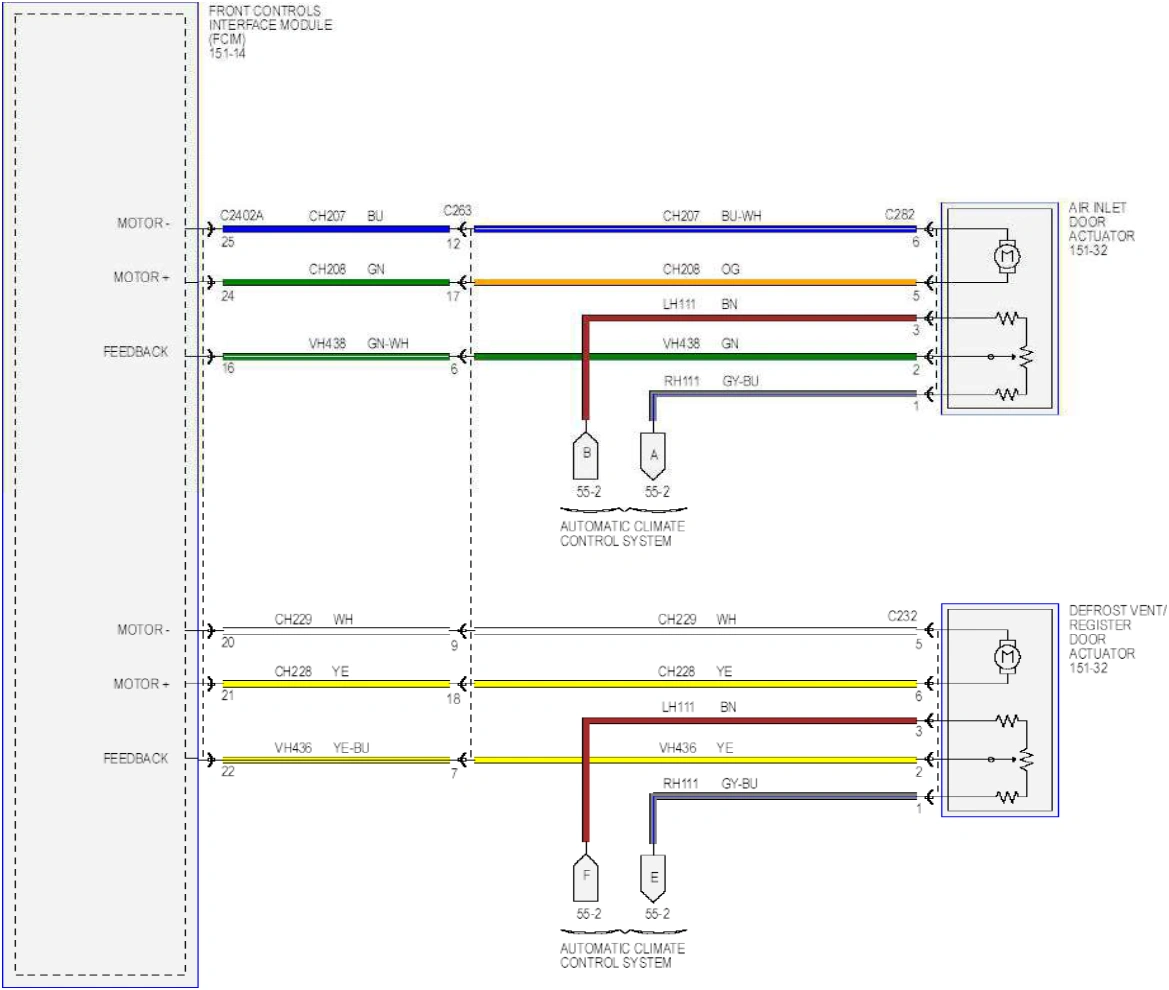Select reference connector B to page 55-2
The image size is (1169, 990).
[x=586, y=455]
